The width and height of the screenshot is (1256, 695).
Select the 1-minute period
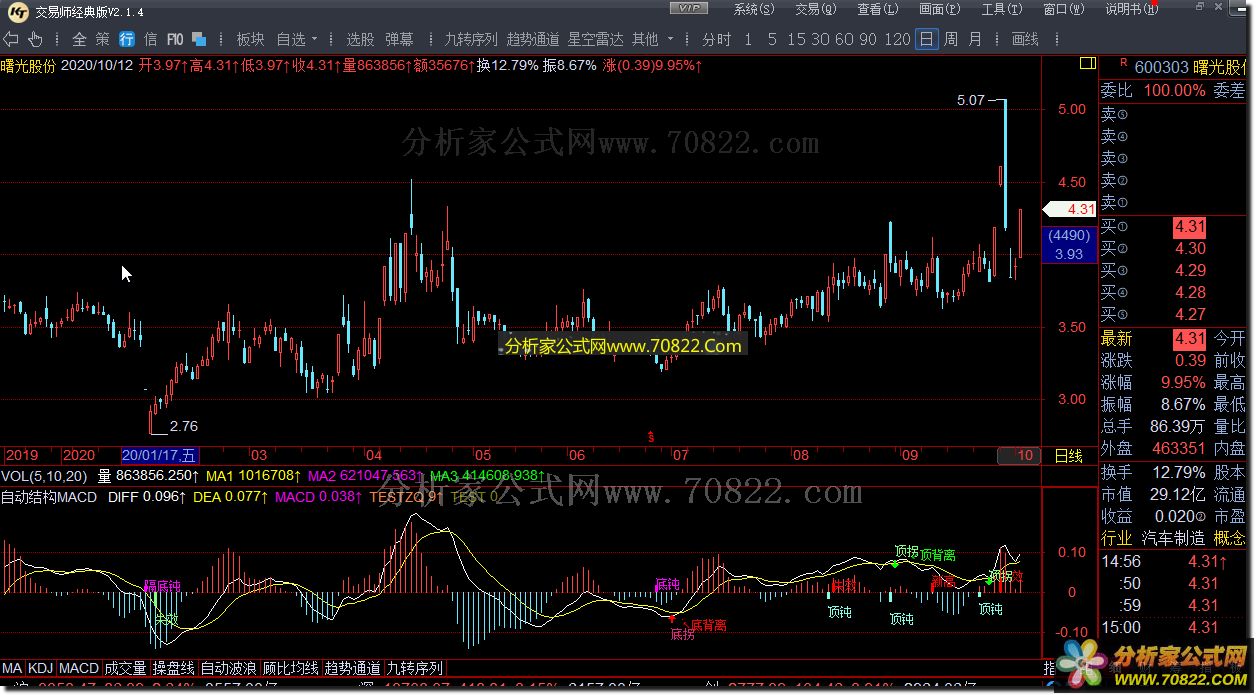748,39
